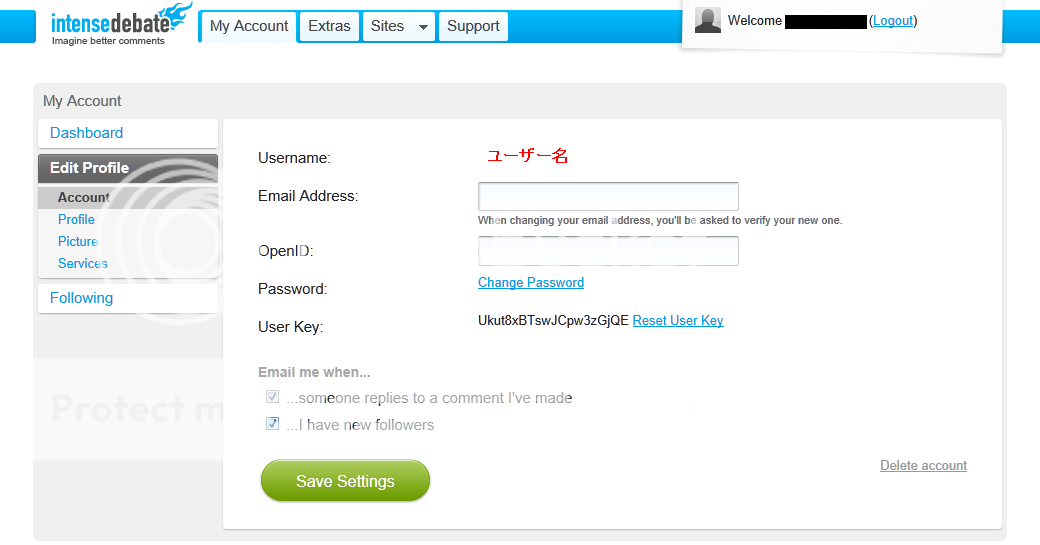Click the Change Password link
1040x545 pixels.
point(531,282)
